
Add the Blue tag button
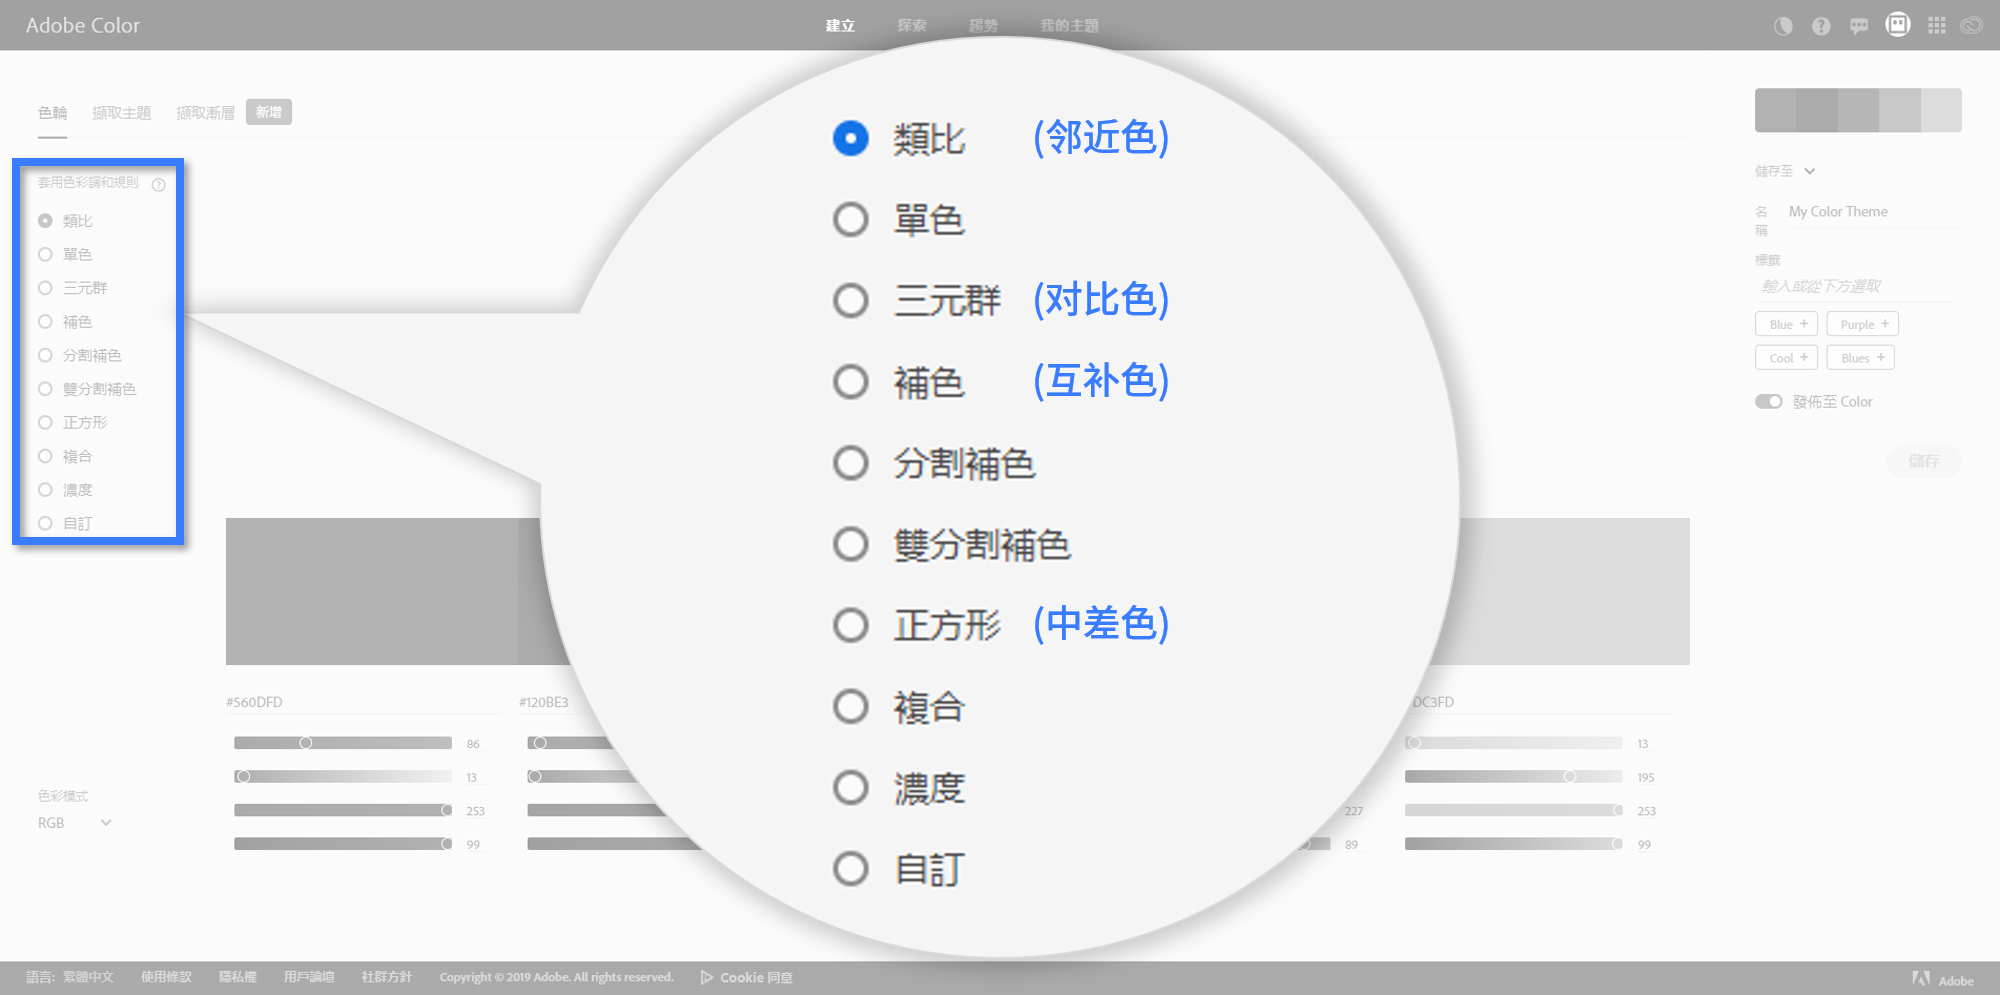[1787, 324]
